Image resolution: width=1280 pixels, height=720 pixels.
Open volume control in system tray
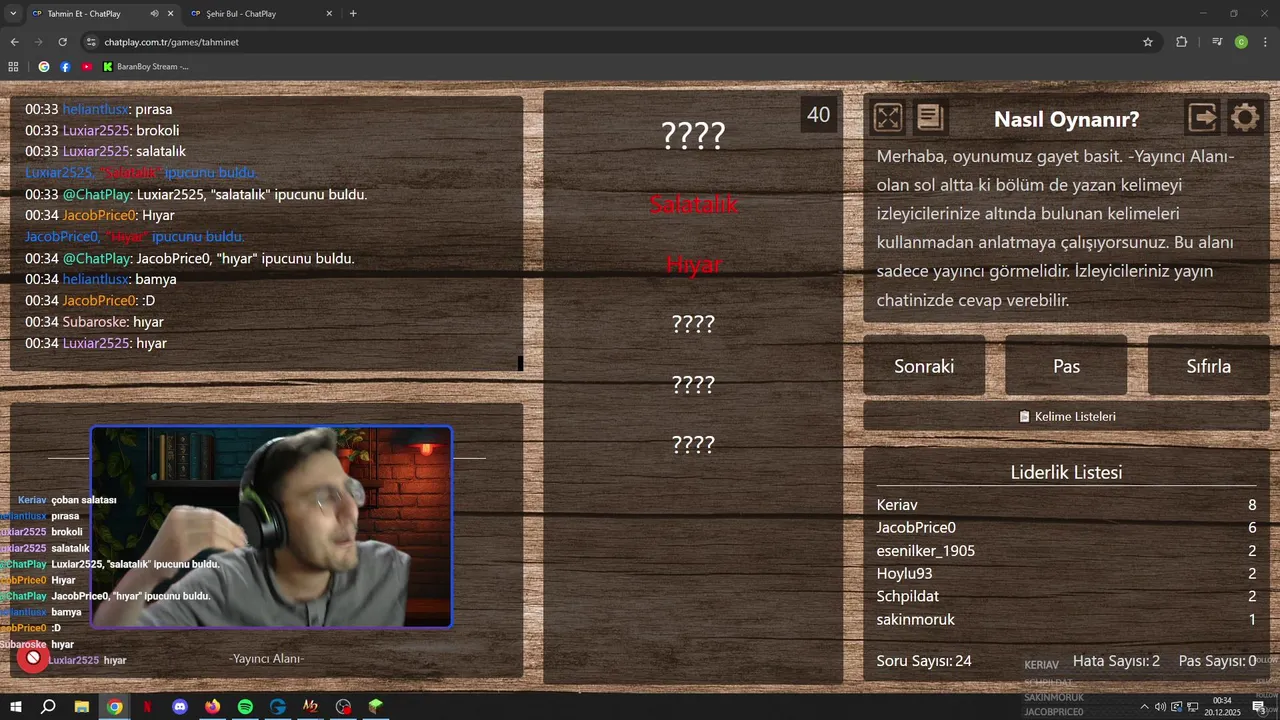pyautogui.click(x=1160, y=707)
